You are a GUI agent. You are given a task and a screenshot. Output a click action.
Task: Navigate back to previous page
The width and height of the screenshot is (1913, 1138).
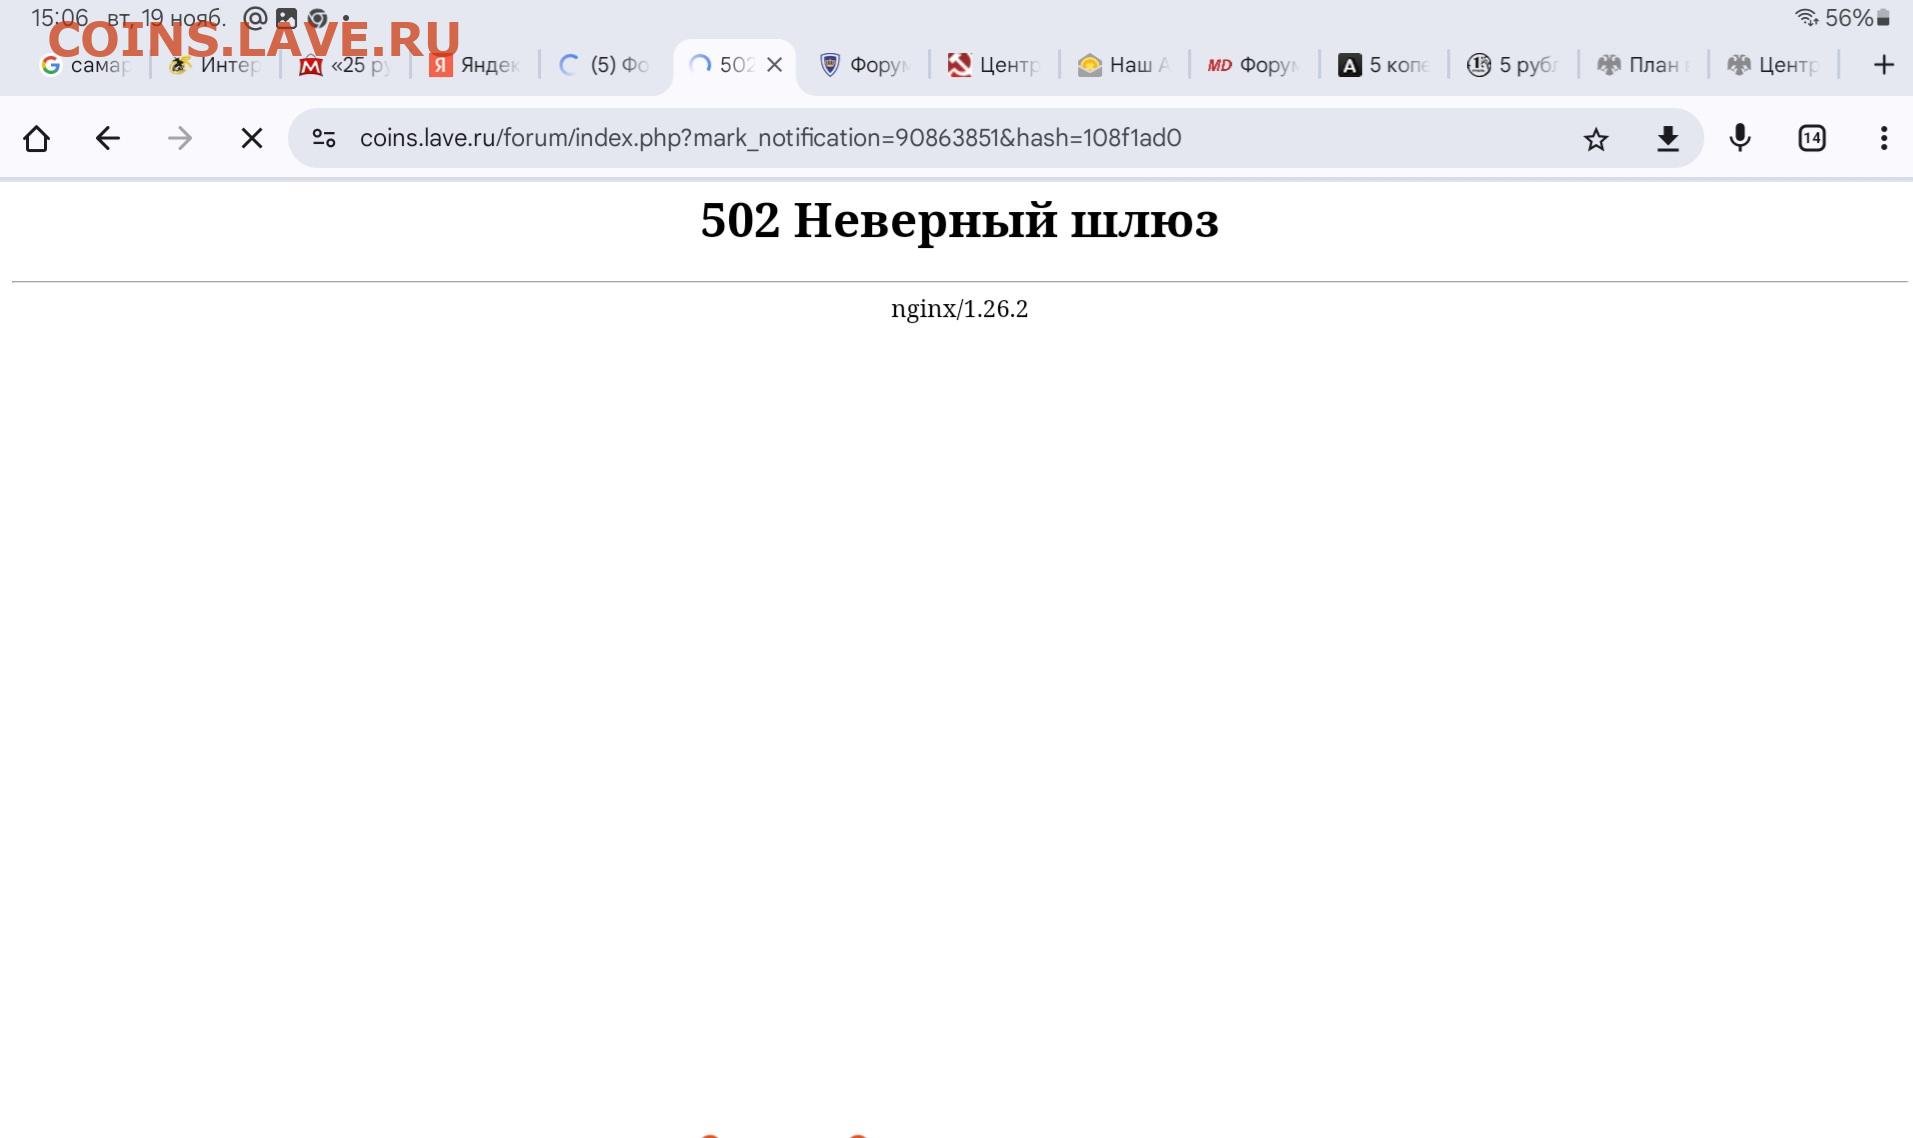click(x=108, y=138)
